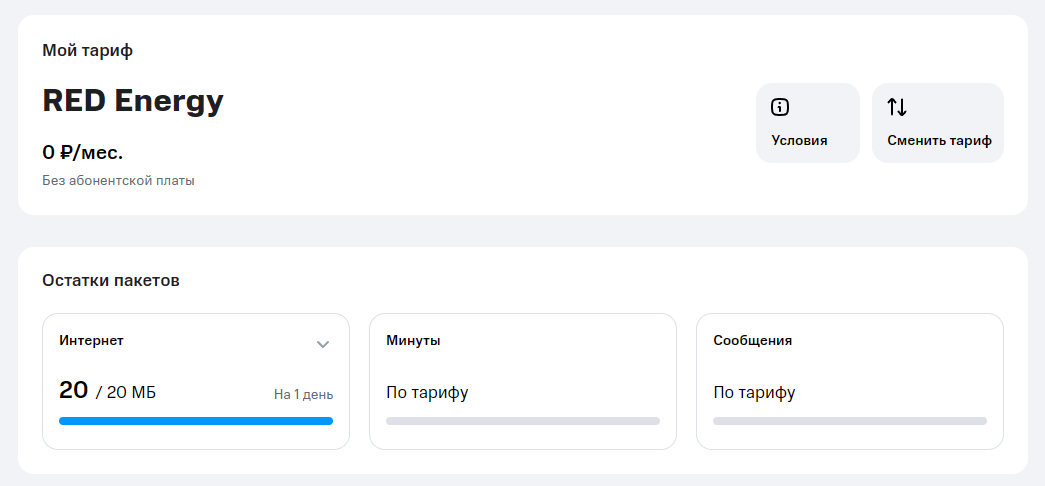Image resolution: width=1045 pixels, height=486 pixels.
Task: Click the blue Интернет usage progress bar
Action: coord(196,421)
